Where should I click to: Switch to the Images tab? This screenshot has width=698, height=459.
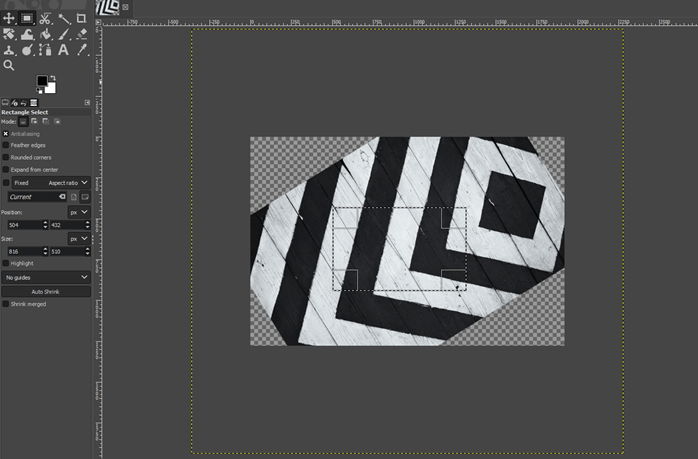(x=33, y=102)
